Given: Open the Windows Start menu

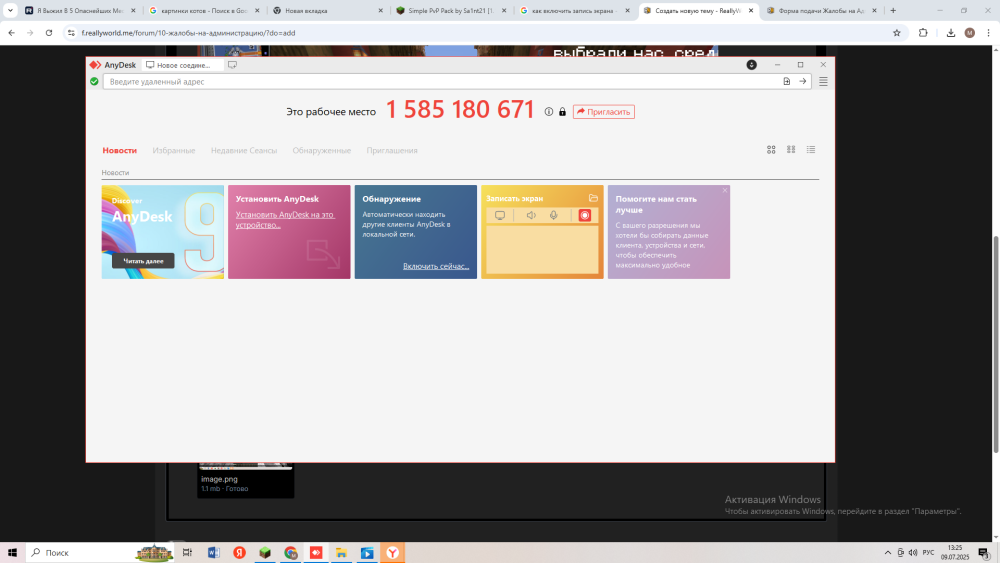Looking at the screenshot, I should pyautogui.click(x=12, y=553).
